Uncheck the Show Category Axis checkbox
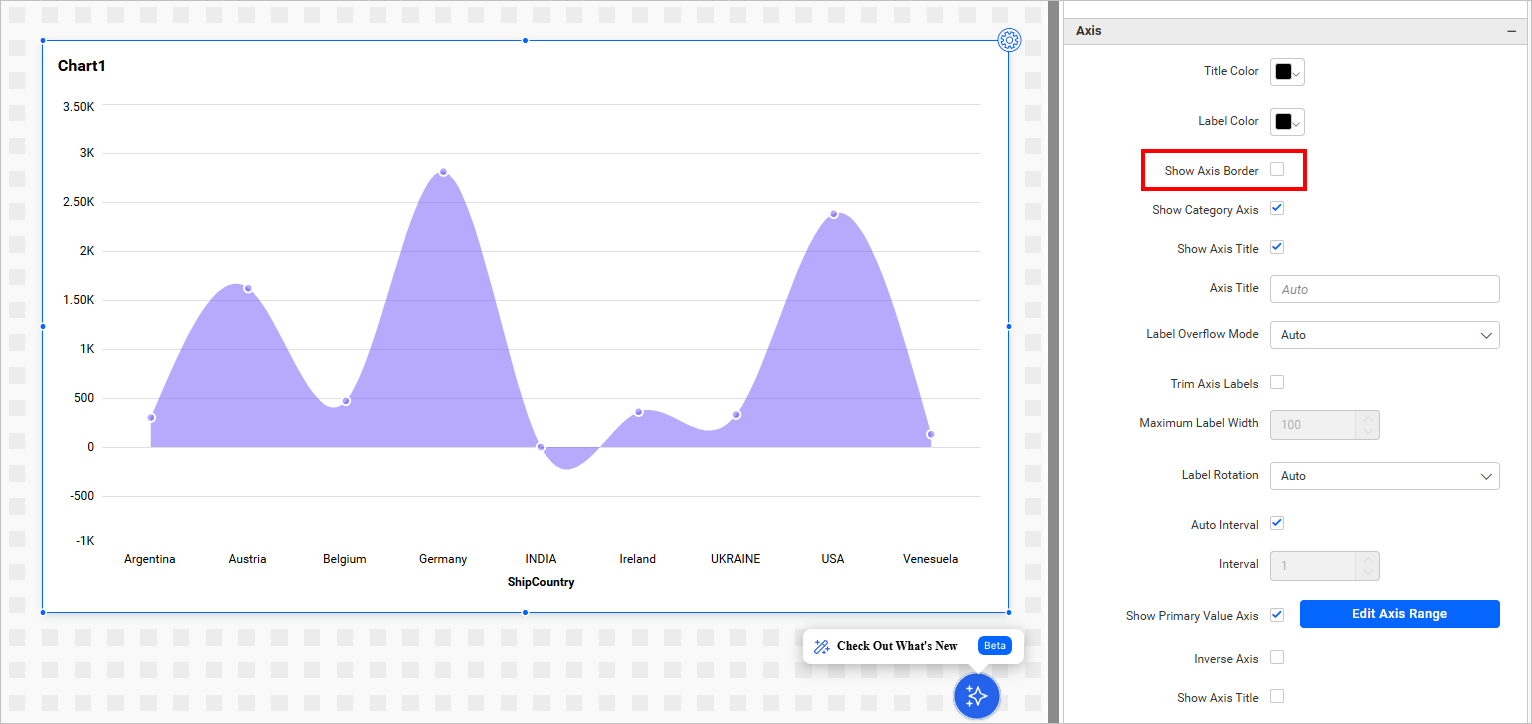1532x724 pixels. (1277, 209)
